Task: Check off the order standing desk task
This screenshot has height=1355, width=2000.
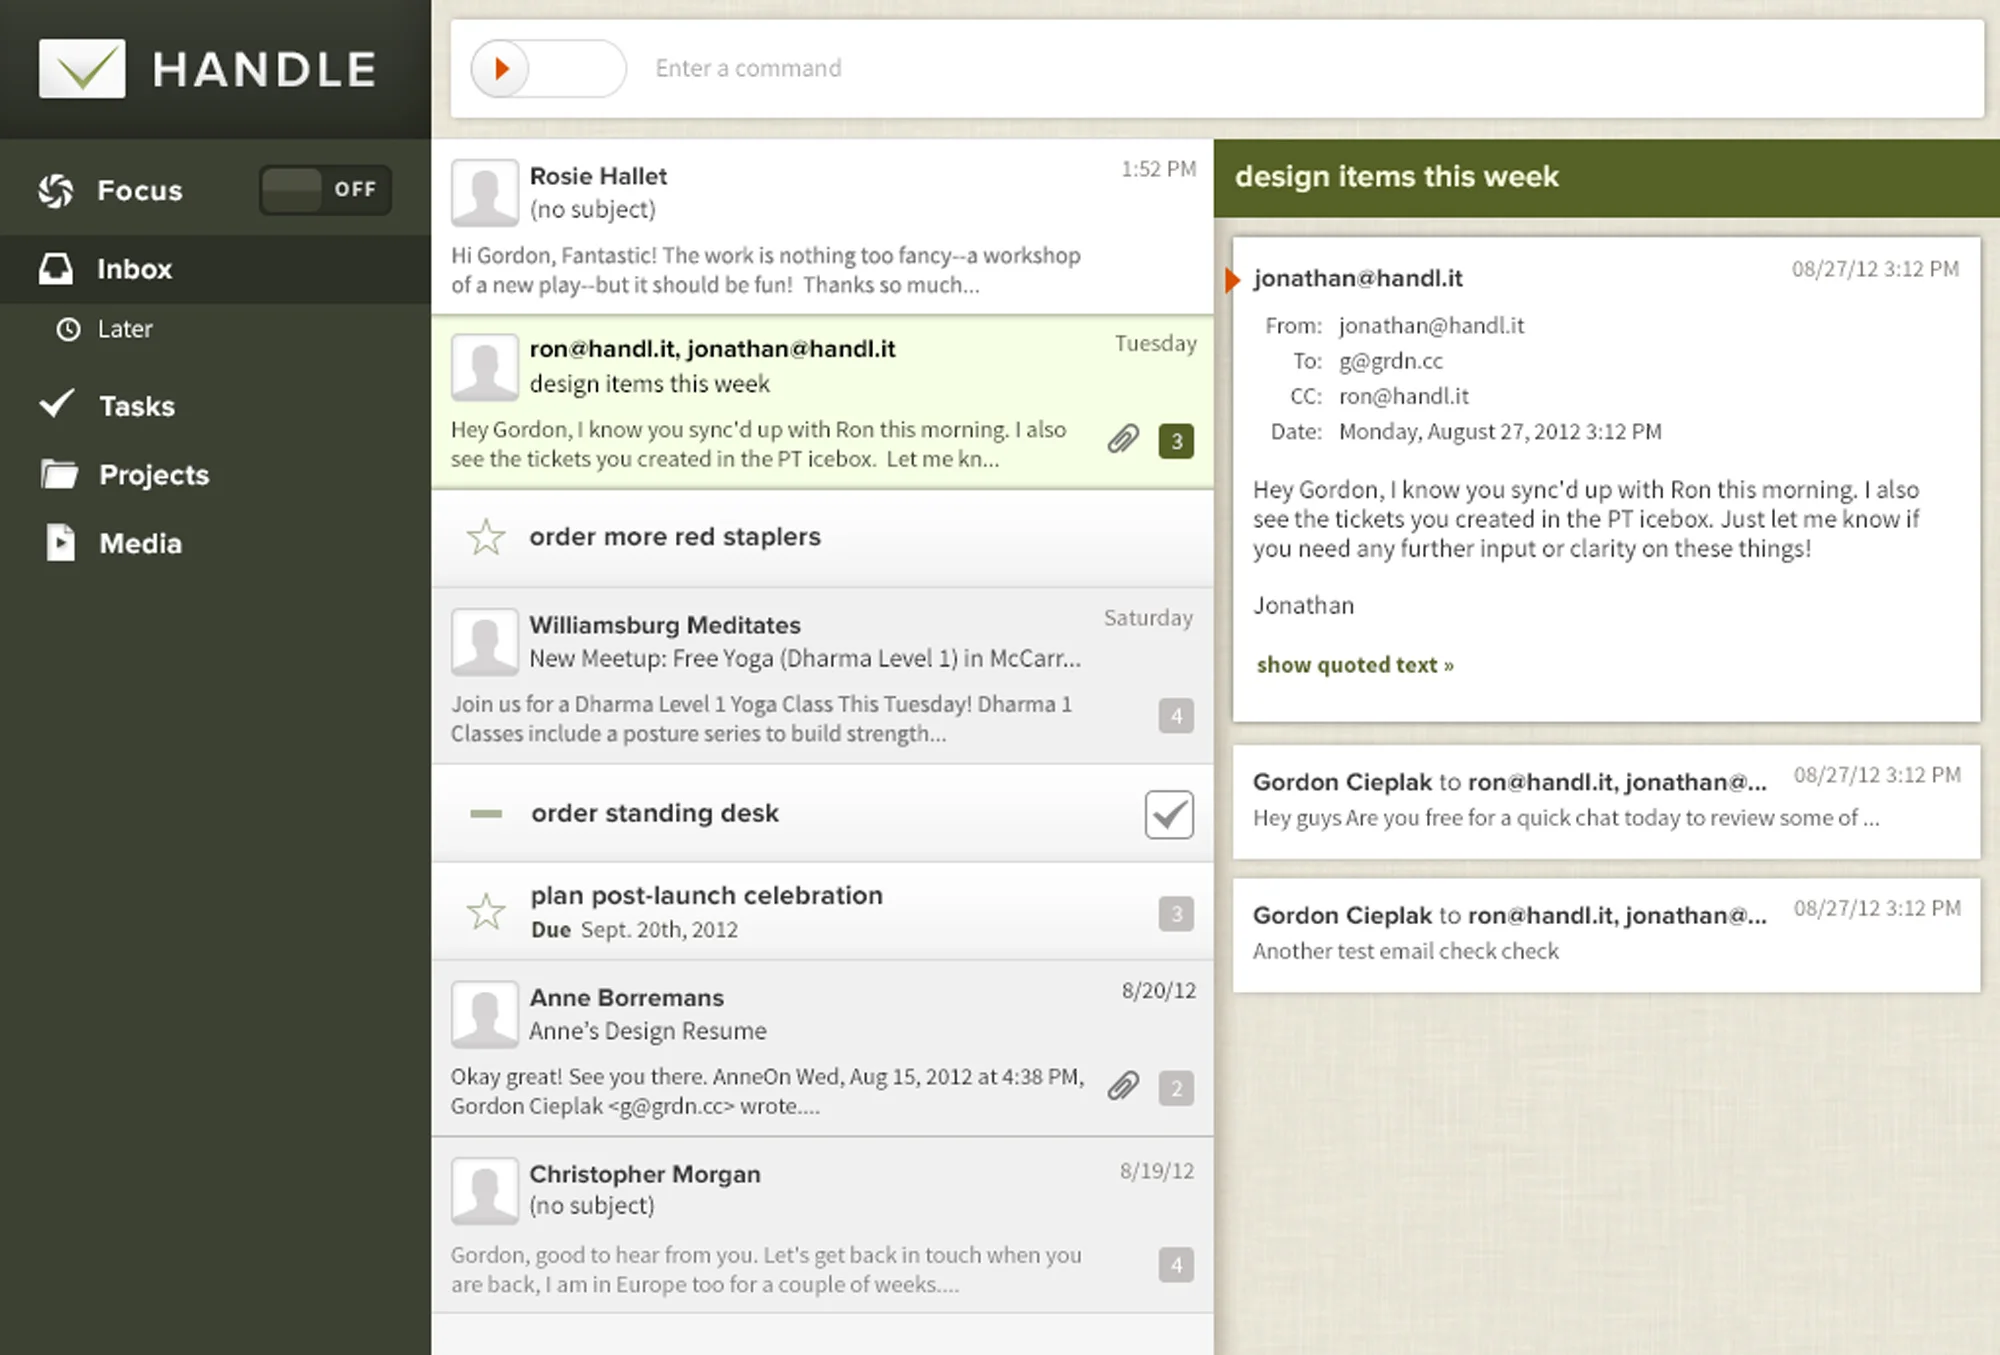Action: [1169, 814]
